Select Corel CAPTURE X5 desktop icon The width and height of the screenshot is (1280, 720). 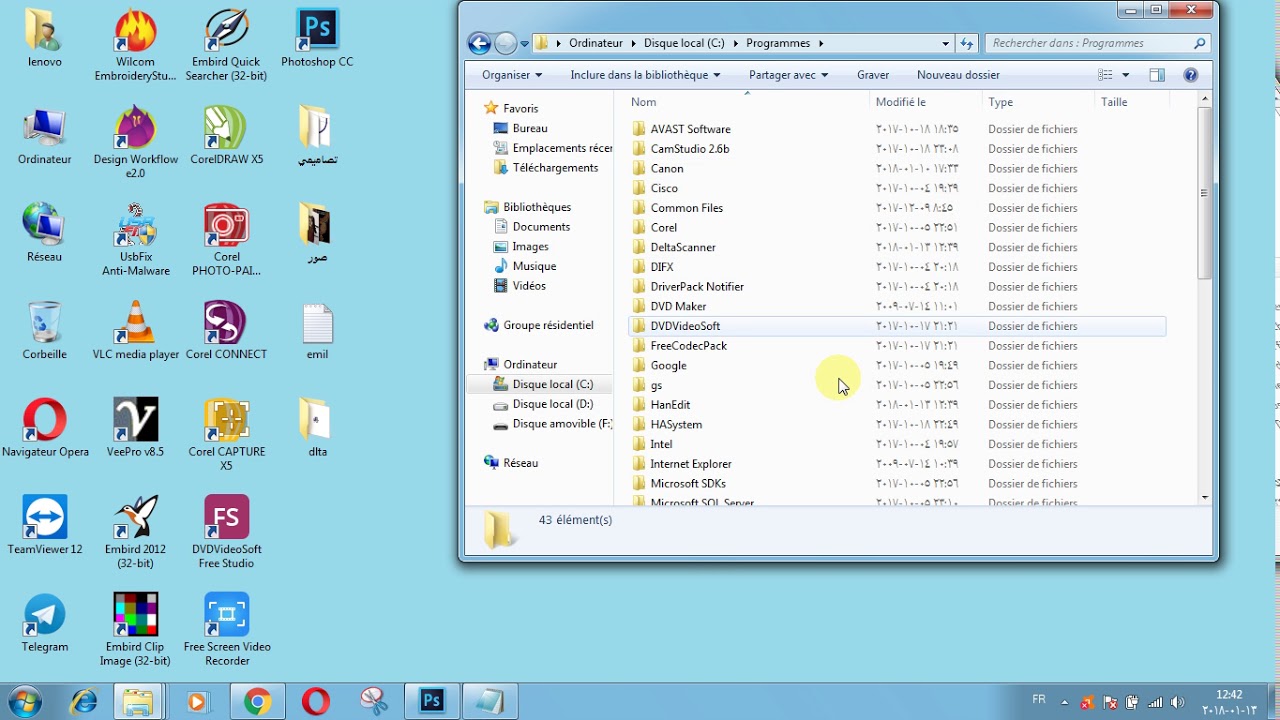click(x=227, y=435)
